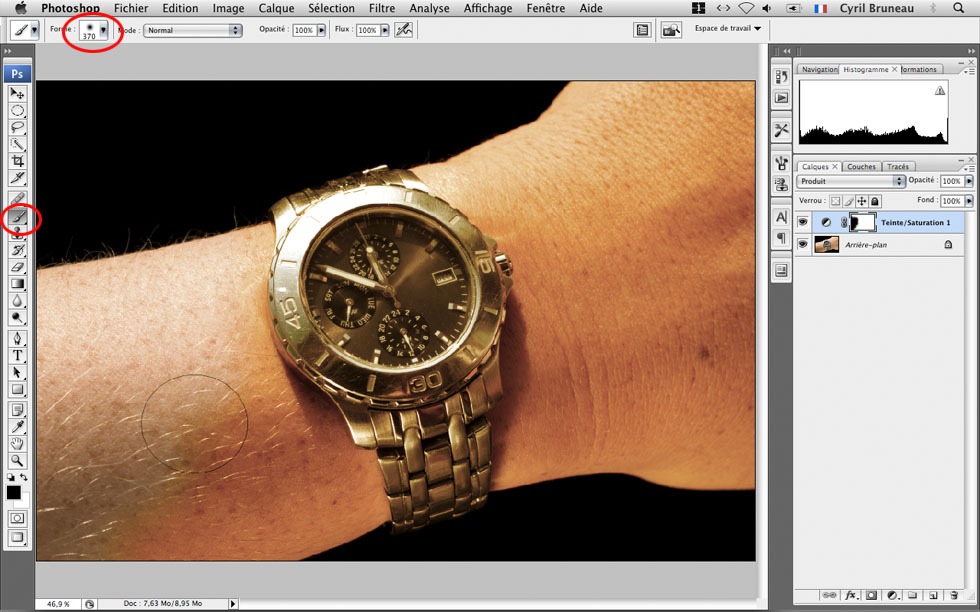Open the layer Opacité slider arrow

(x=969, y=181)
